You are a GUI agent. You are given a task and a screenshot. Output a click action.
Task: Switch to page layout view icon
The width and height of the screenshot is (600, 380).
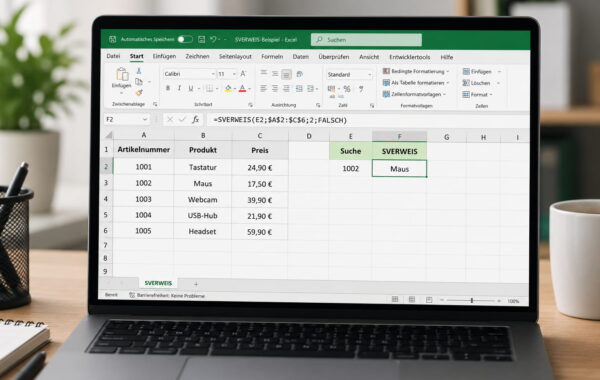pos(412,300)
